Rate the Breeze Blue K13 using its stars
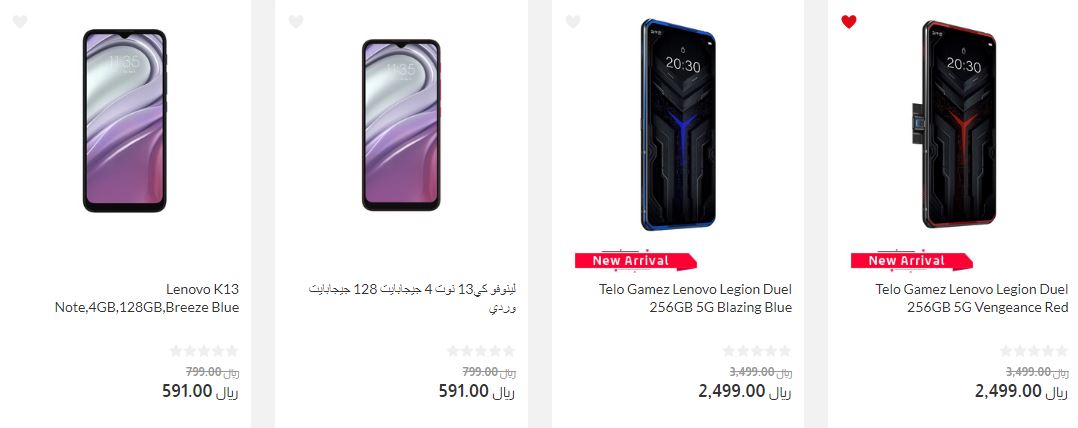 [204, 351]
